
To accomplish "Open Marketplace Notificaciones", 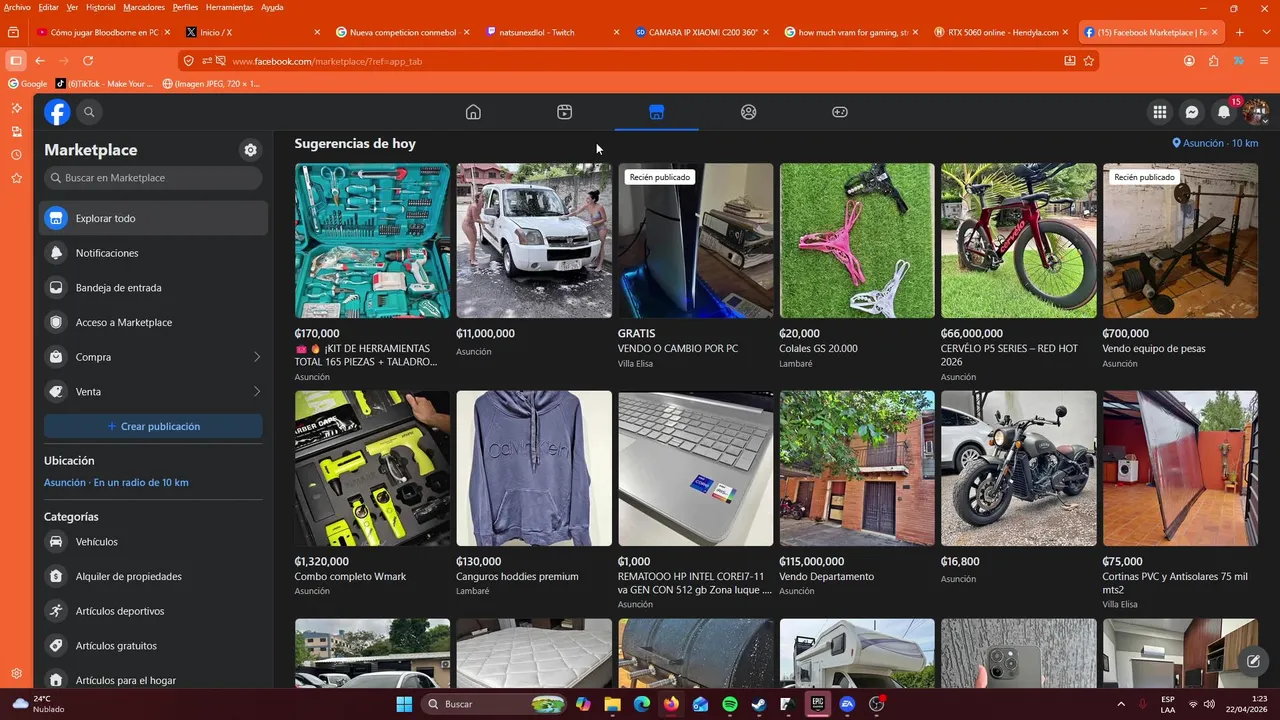I will point(153,253).
